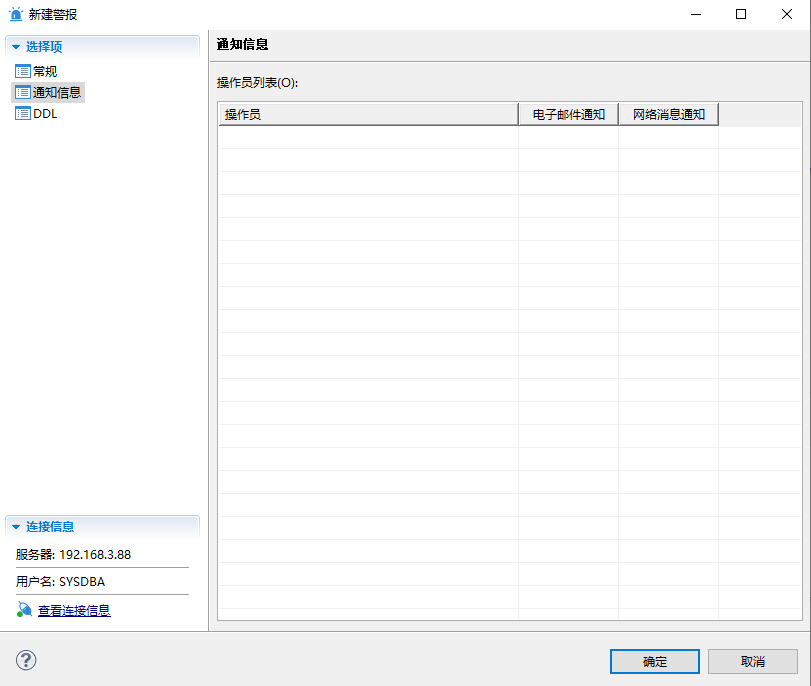Click the 选择项 section title

pyautogui.click(x=44, y=47)
